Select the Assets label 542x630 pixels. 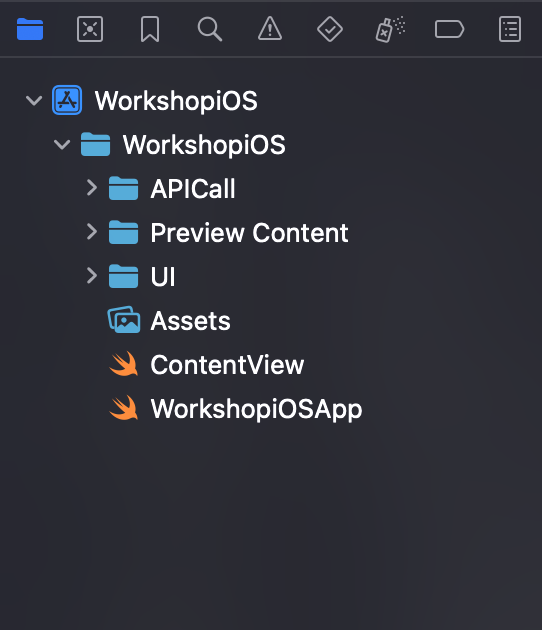click(x=190, y=321)
